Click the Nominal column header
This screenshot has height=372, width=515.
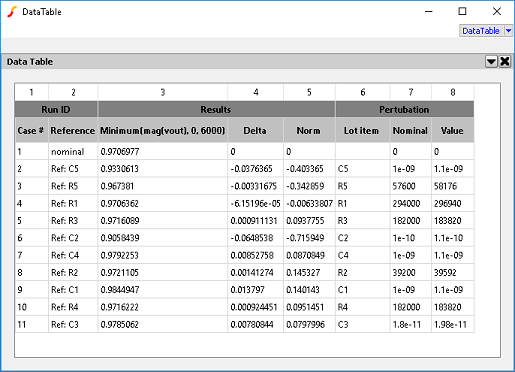410,130
